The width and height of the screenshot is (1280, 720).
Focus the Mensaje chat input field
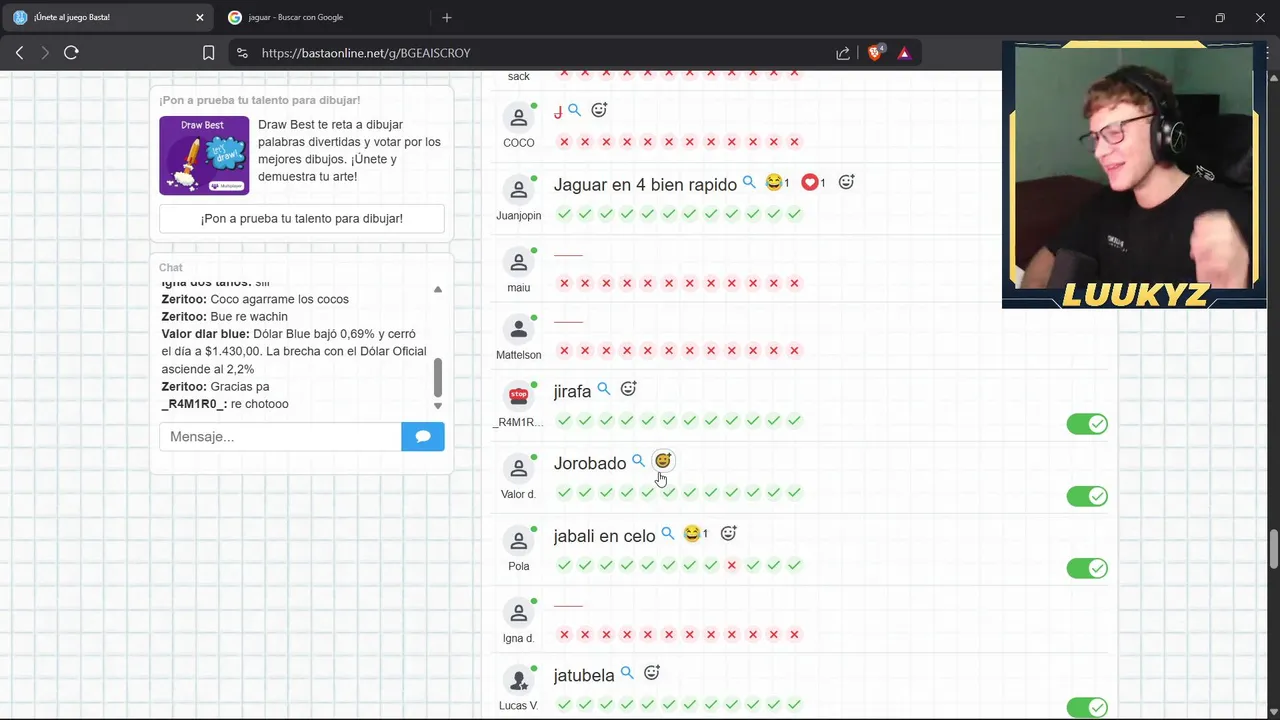280,436
